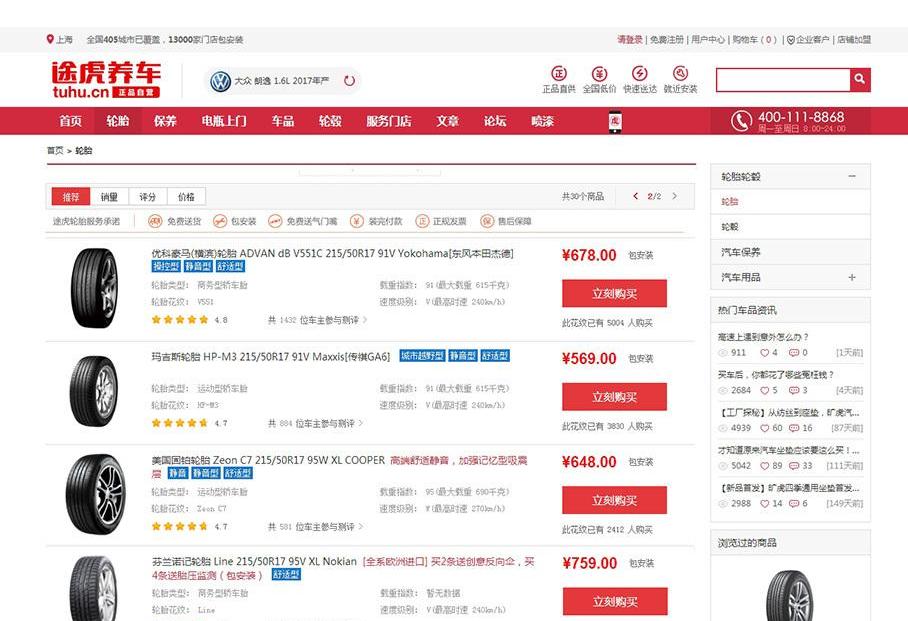
Task: Click the 途虎养车 tuhu.cn logo
Action: click(106, 80)
